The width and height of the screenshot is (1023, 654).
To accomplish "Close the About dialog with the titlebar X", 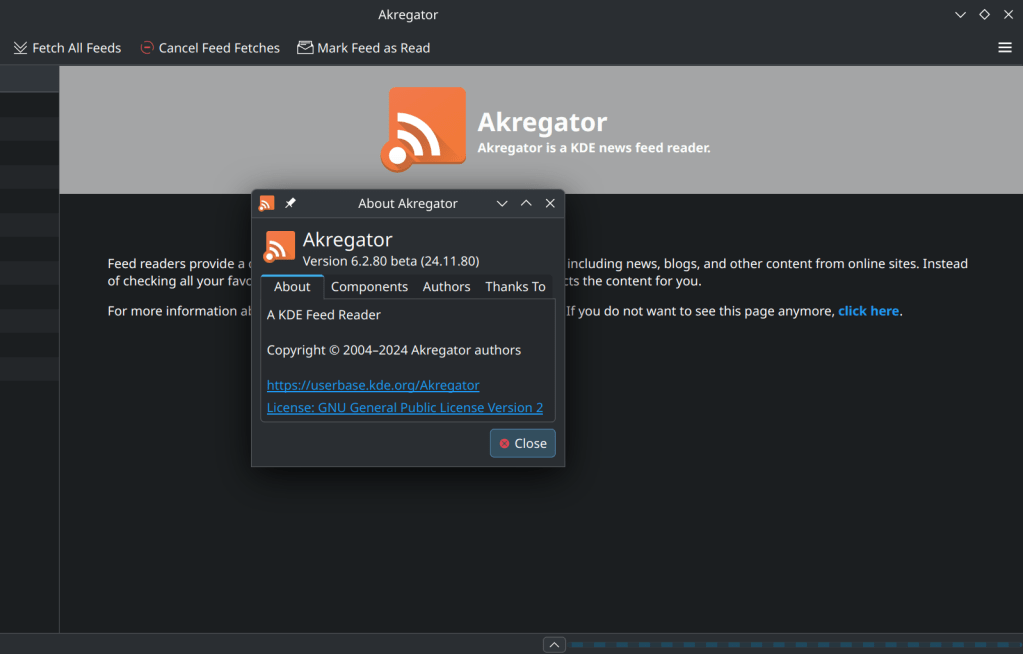I will [550, 203].
